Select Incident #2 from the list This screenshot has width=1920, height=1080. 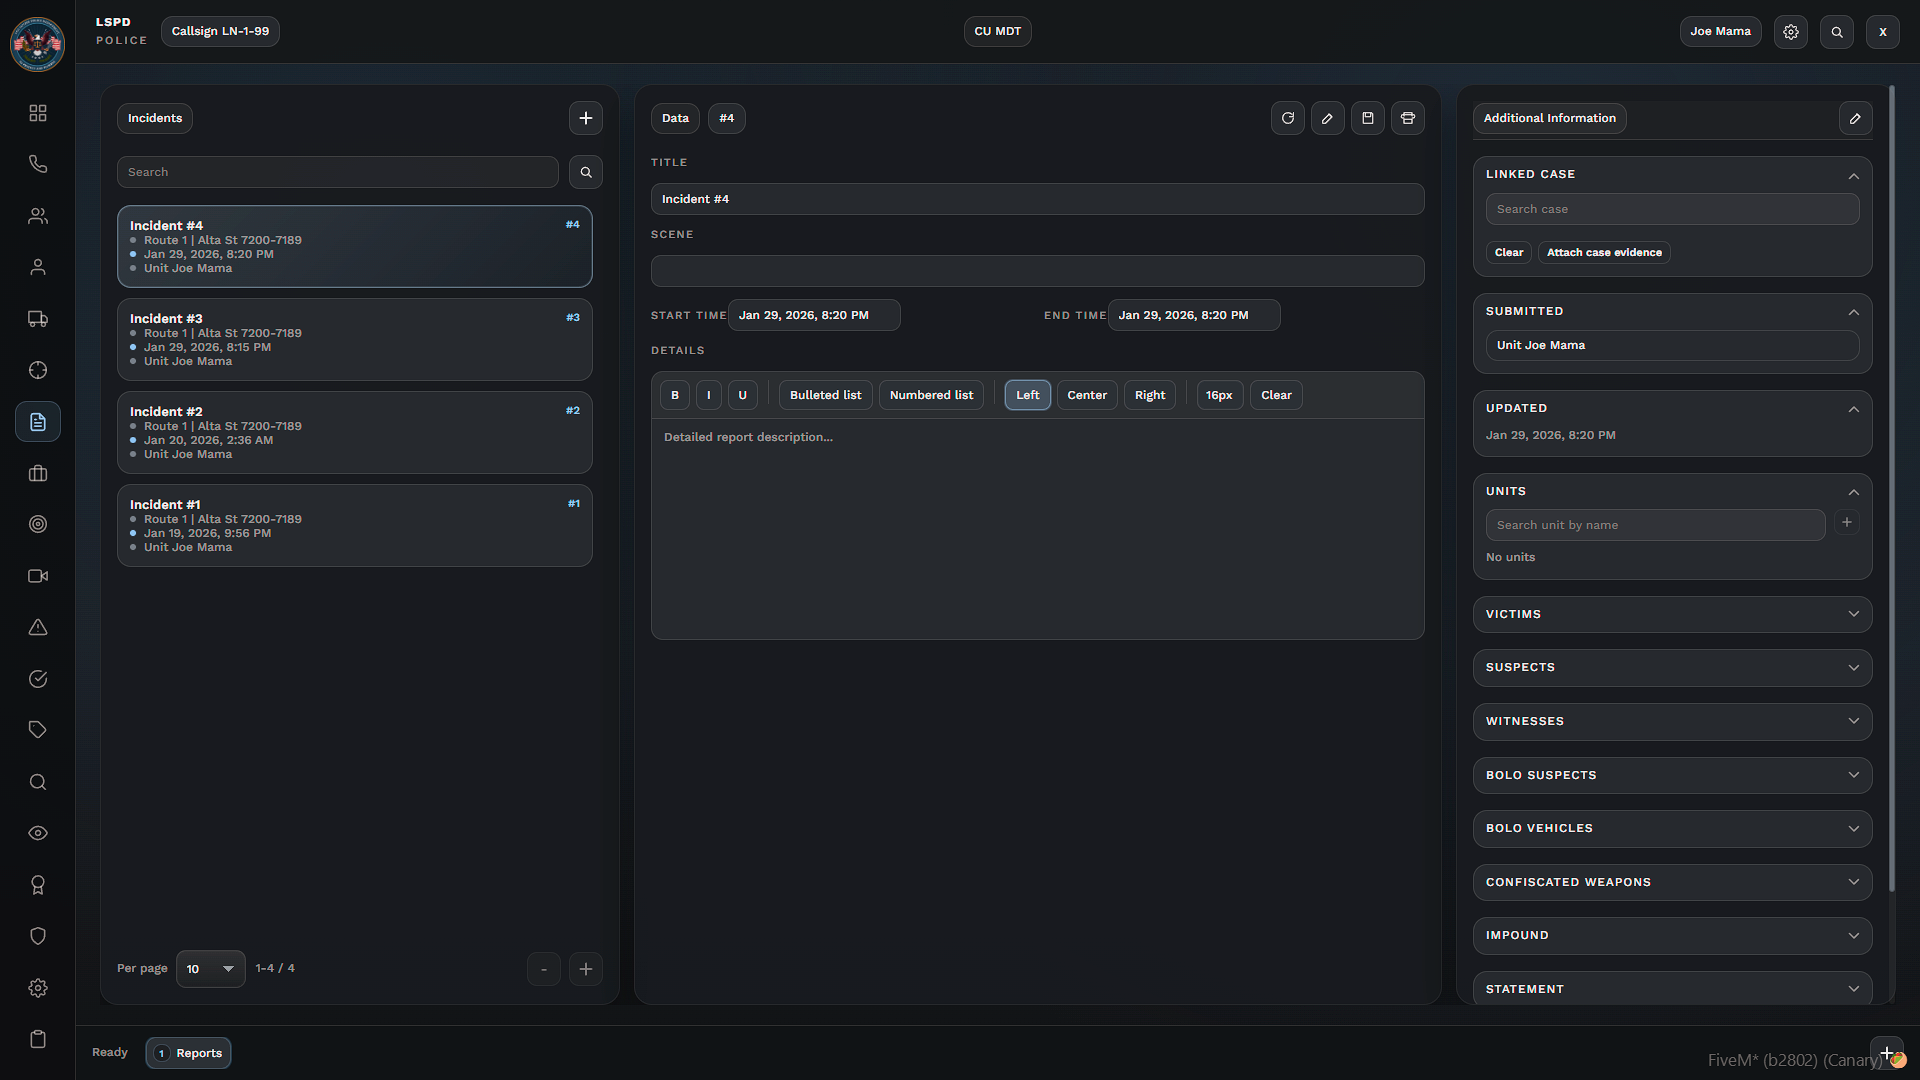point(354,432)
